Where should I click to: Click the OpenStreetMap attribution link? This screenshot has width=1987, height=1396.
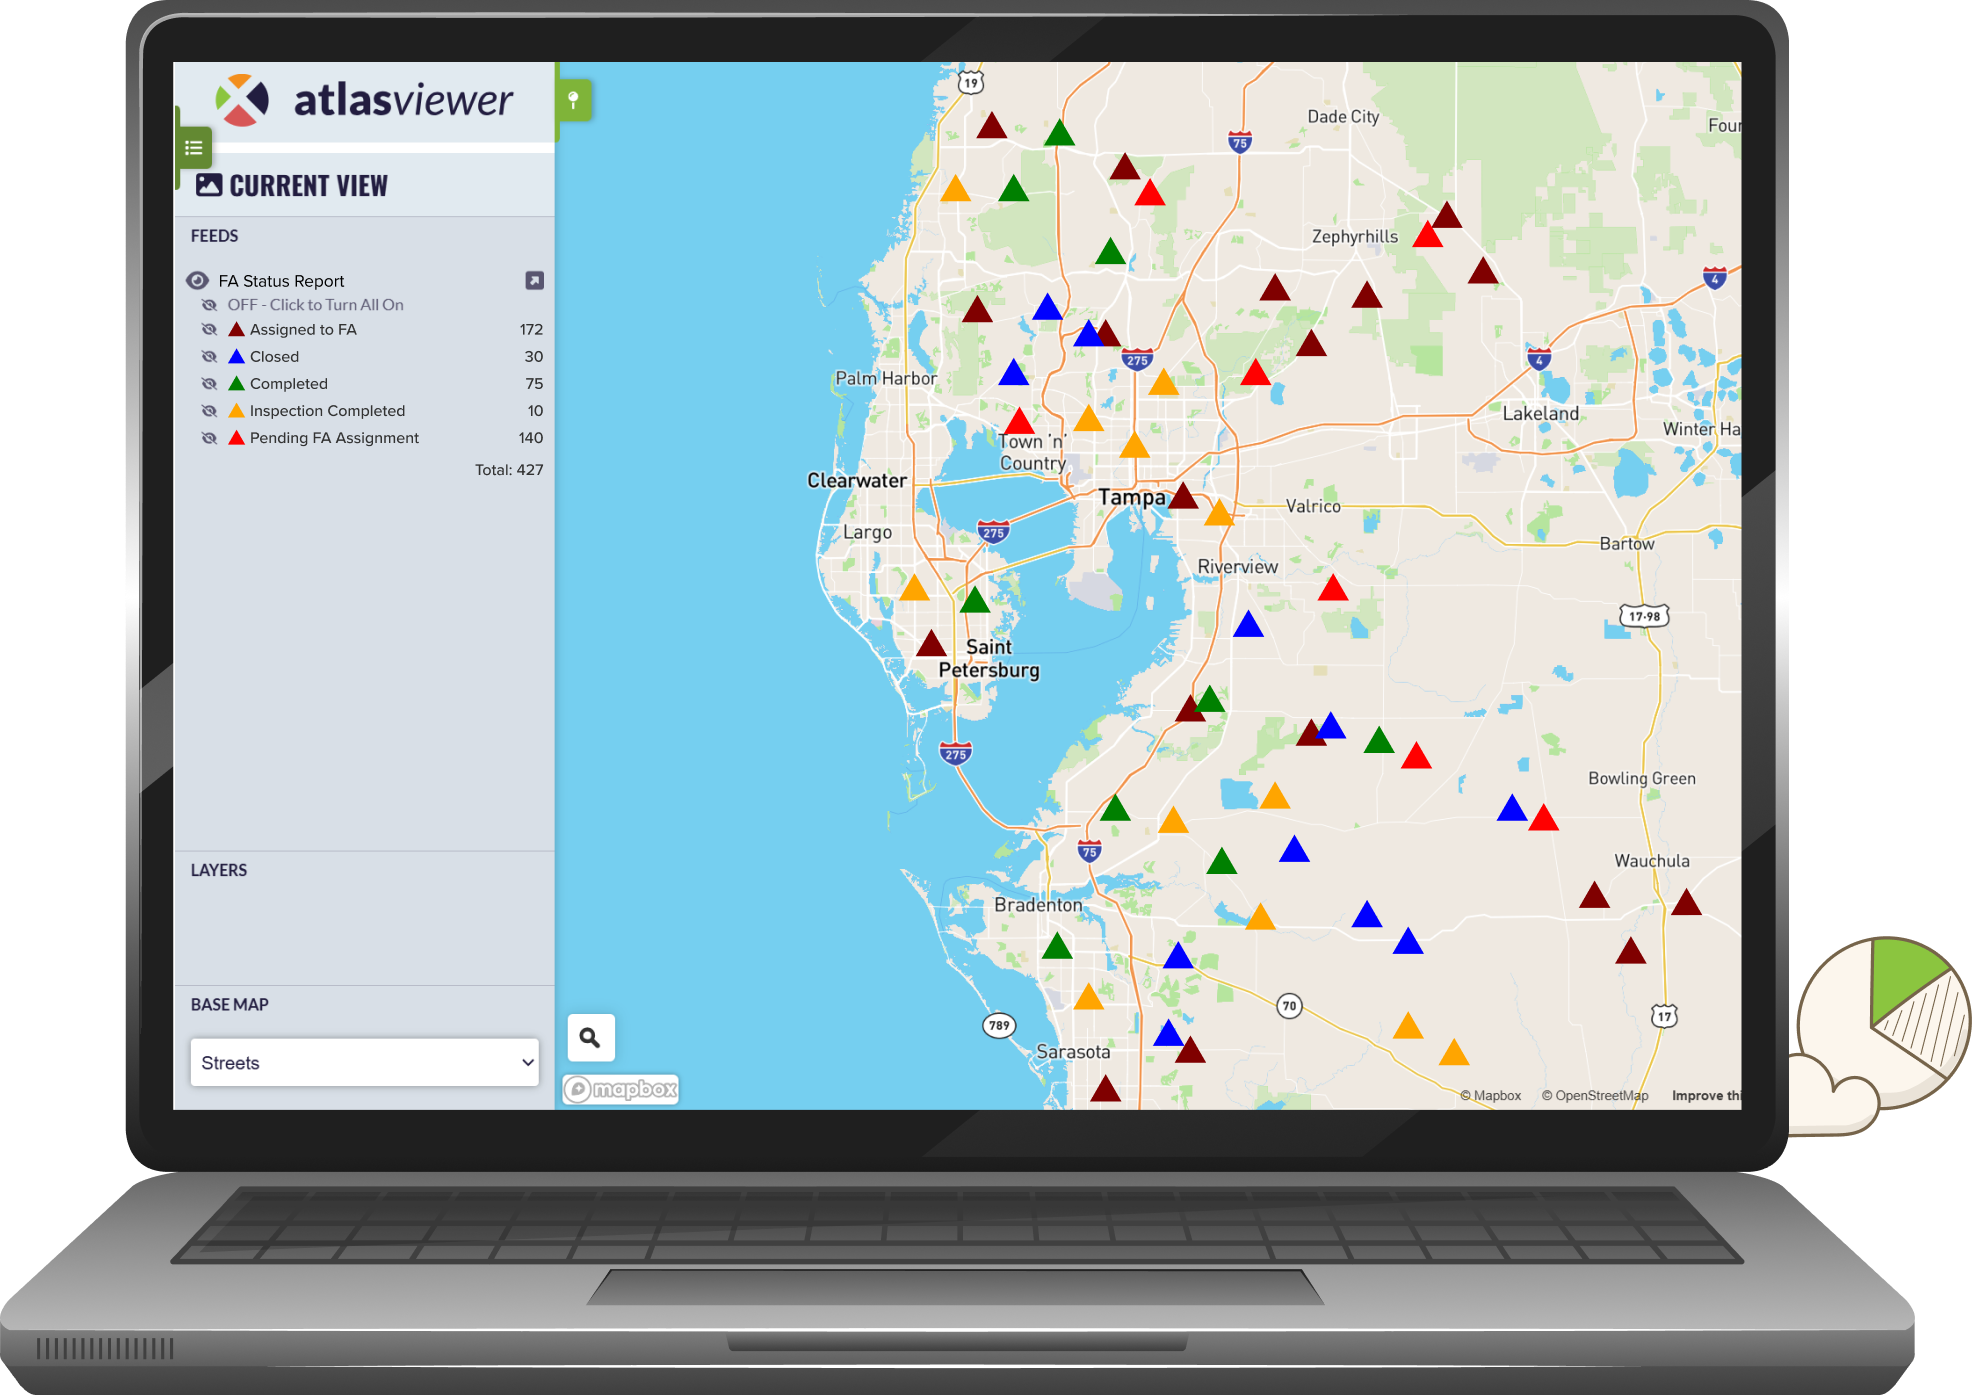pos(1595,1096)
